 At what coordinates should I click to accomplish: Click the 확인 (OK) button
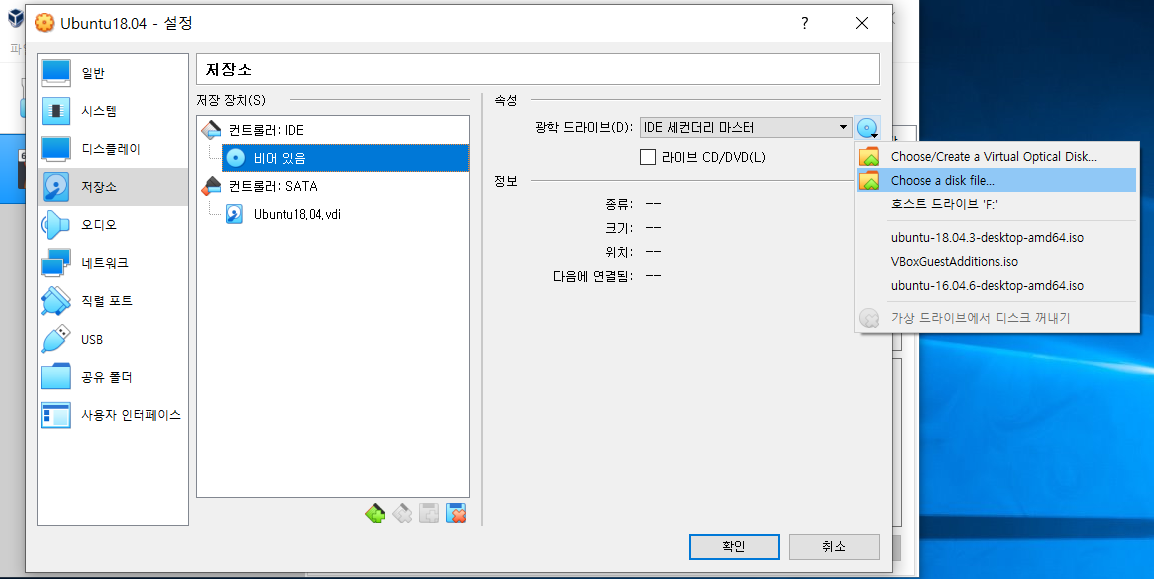[734, 547]
